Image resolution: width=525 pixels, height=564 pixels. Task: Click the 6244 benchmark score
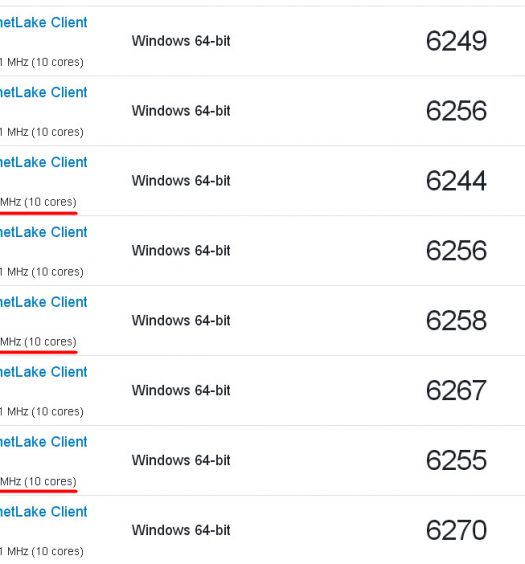456,180
